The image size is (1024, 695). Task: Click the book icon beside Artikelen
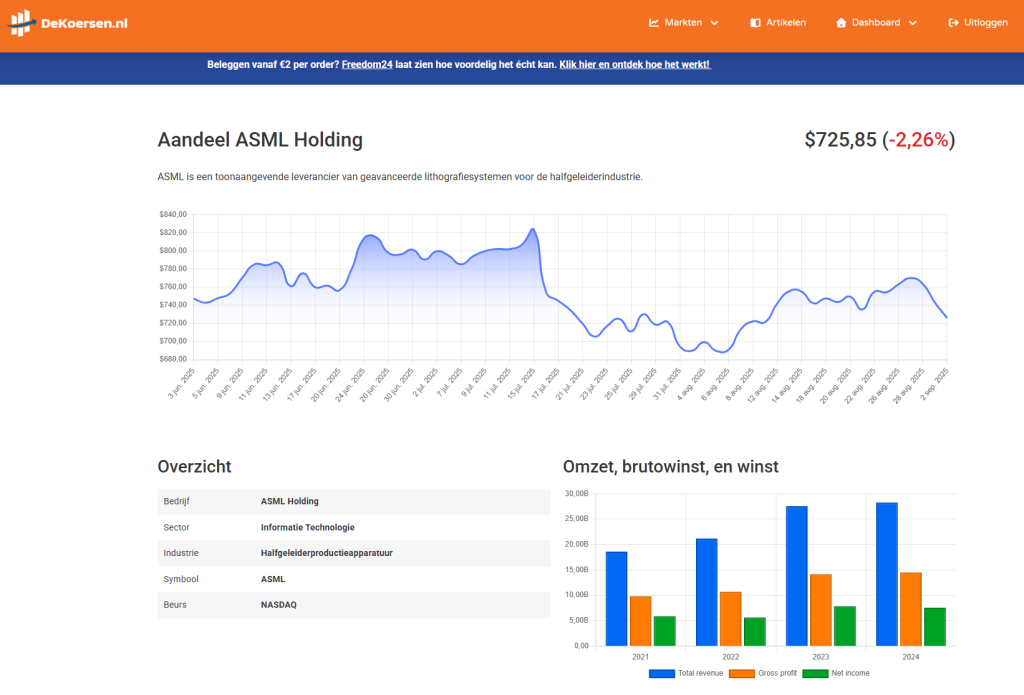[755, 23]
